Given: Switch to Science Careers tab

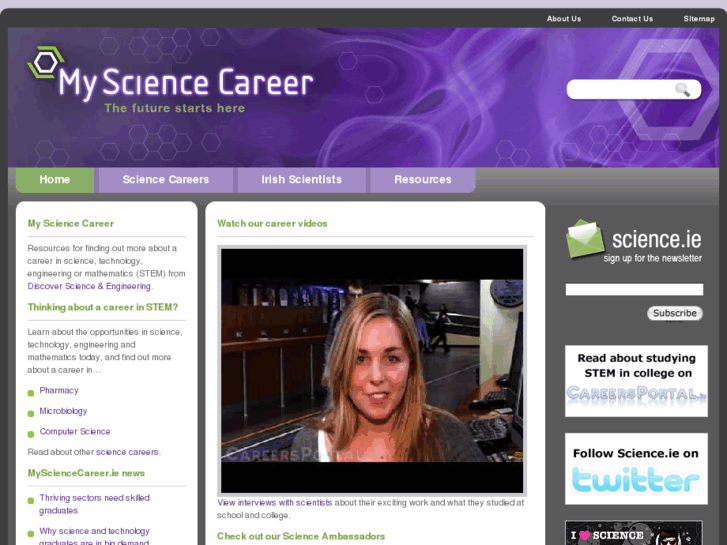Looking at the screenshot, I should click(x=166, y=180).
